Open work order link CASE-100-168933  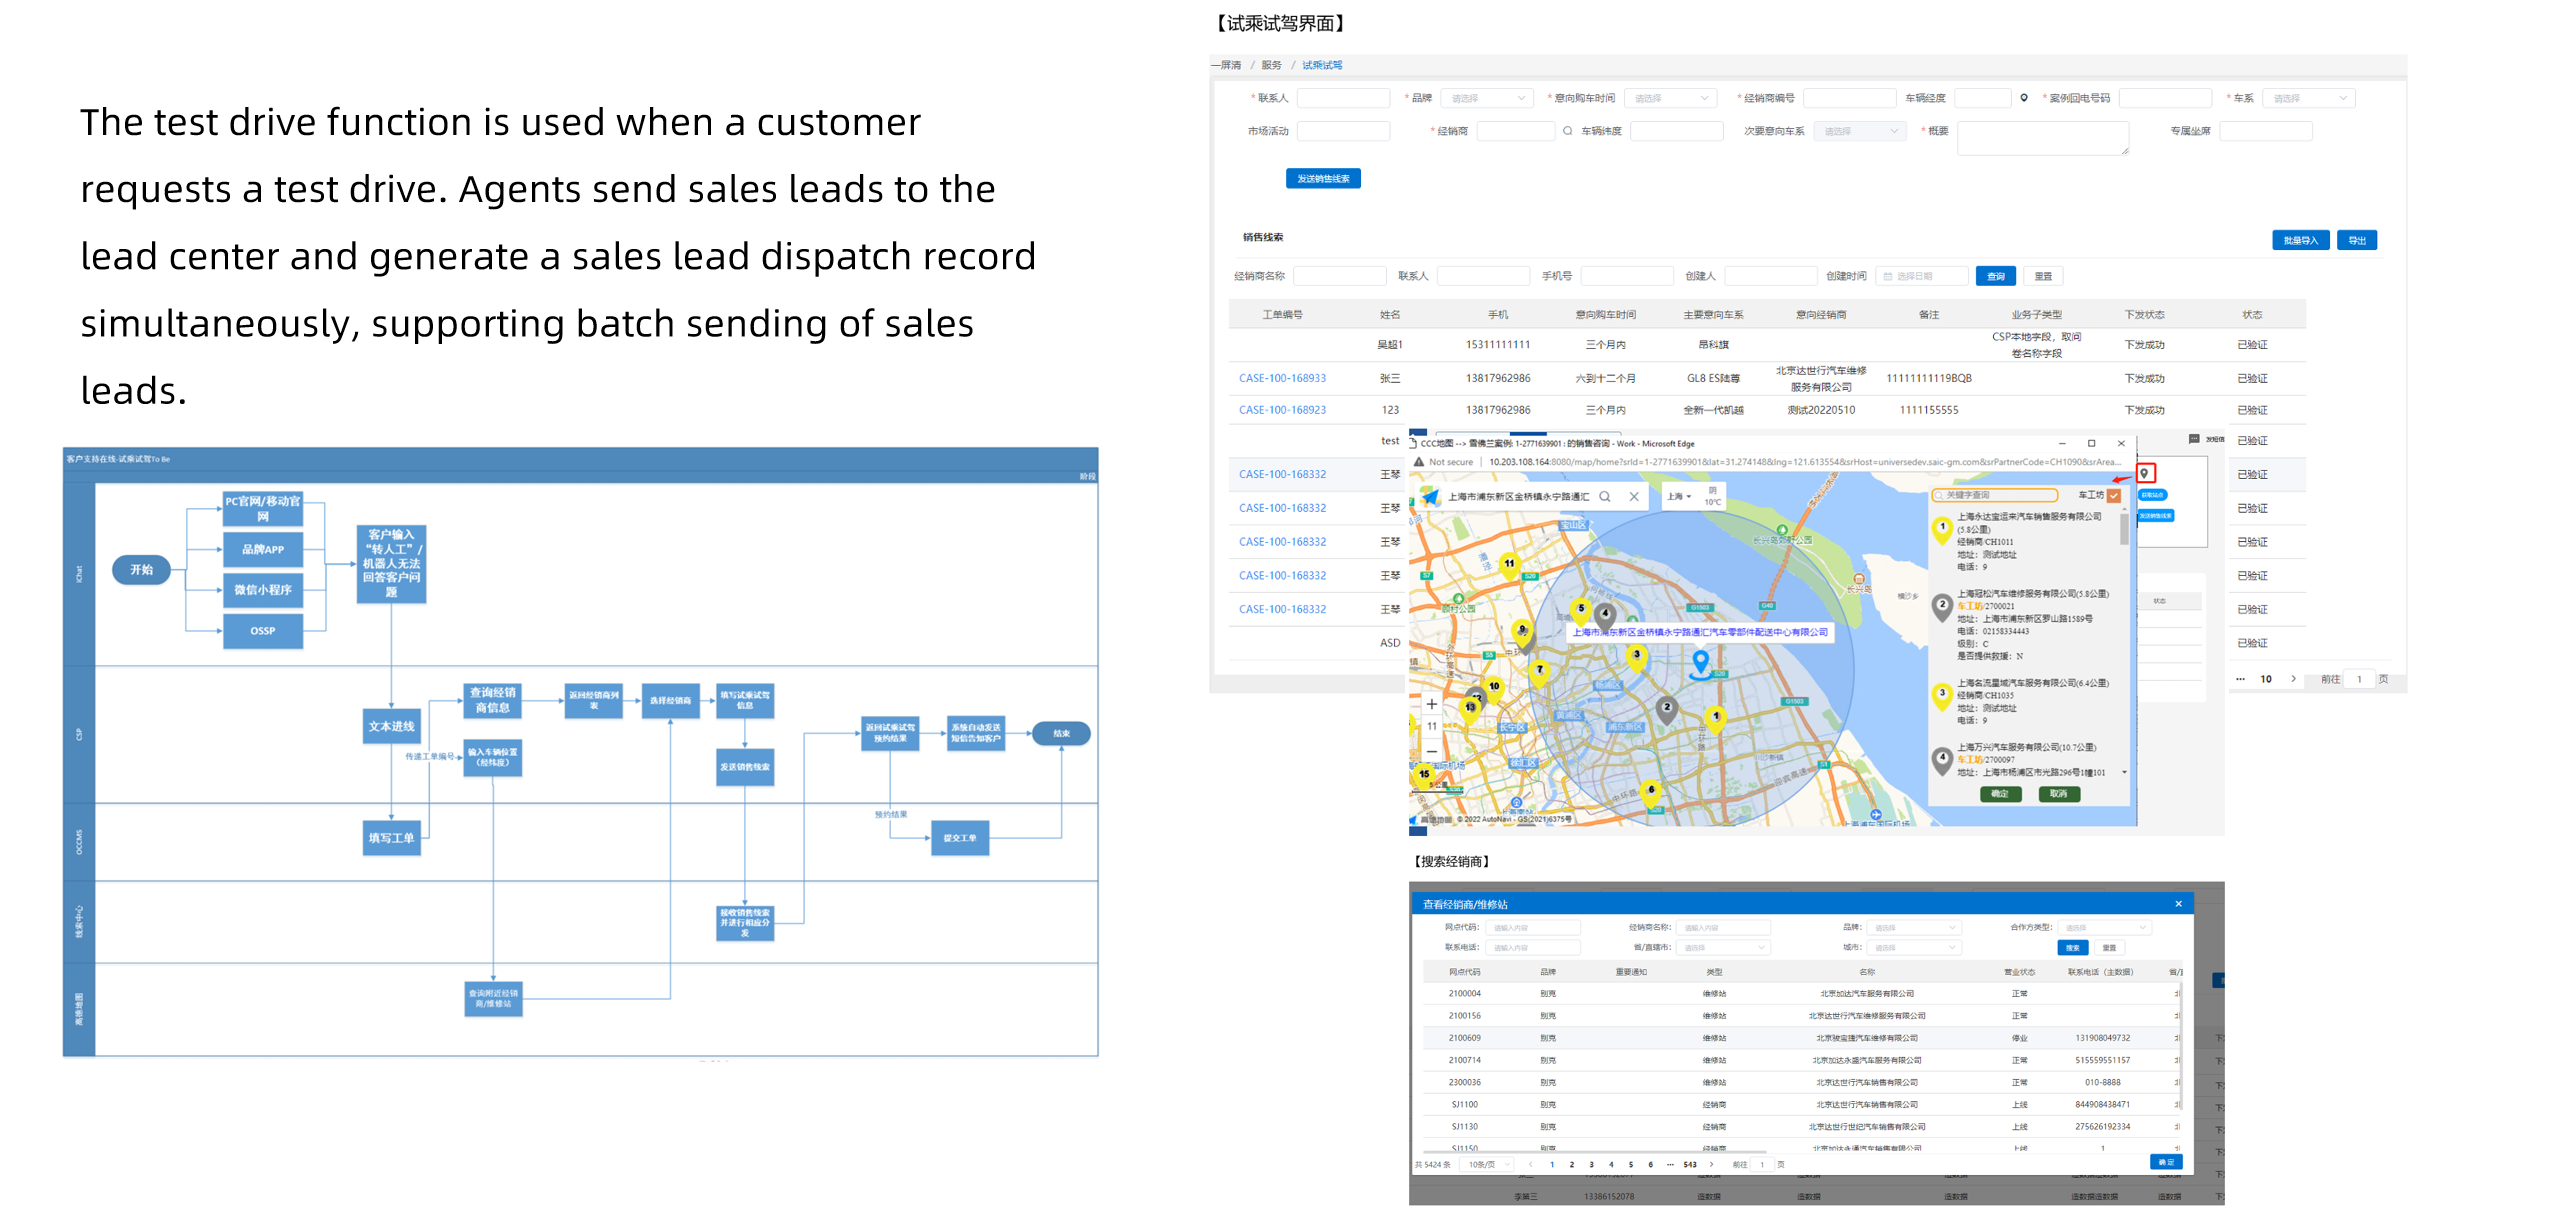pyautogui.click(x=1283, y=378)
